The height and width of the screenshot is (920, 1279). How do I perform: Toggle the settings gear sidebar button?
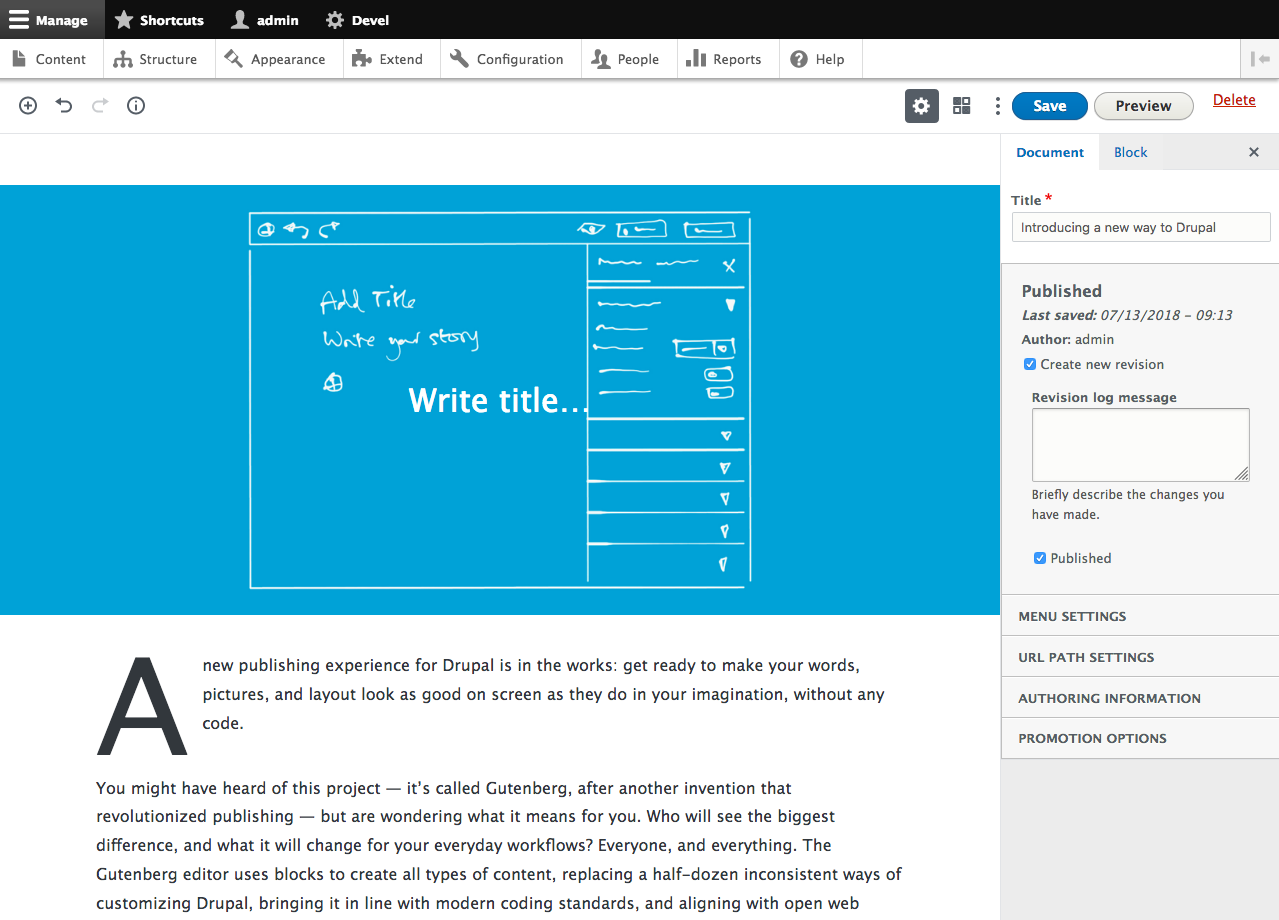click(x=921, y=106)
